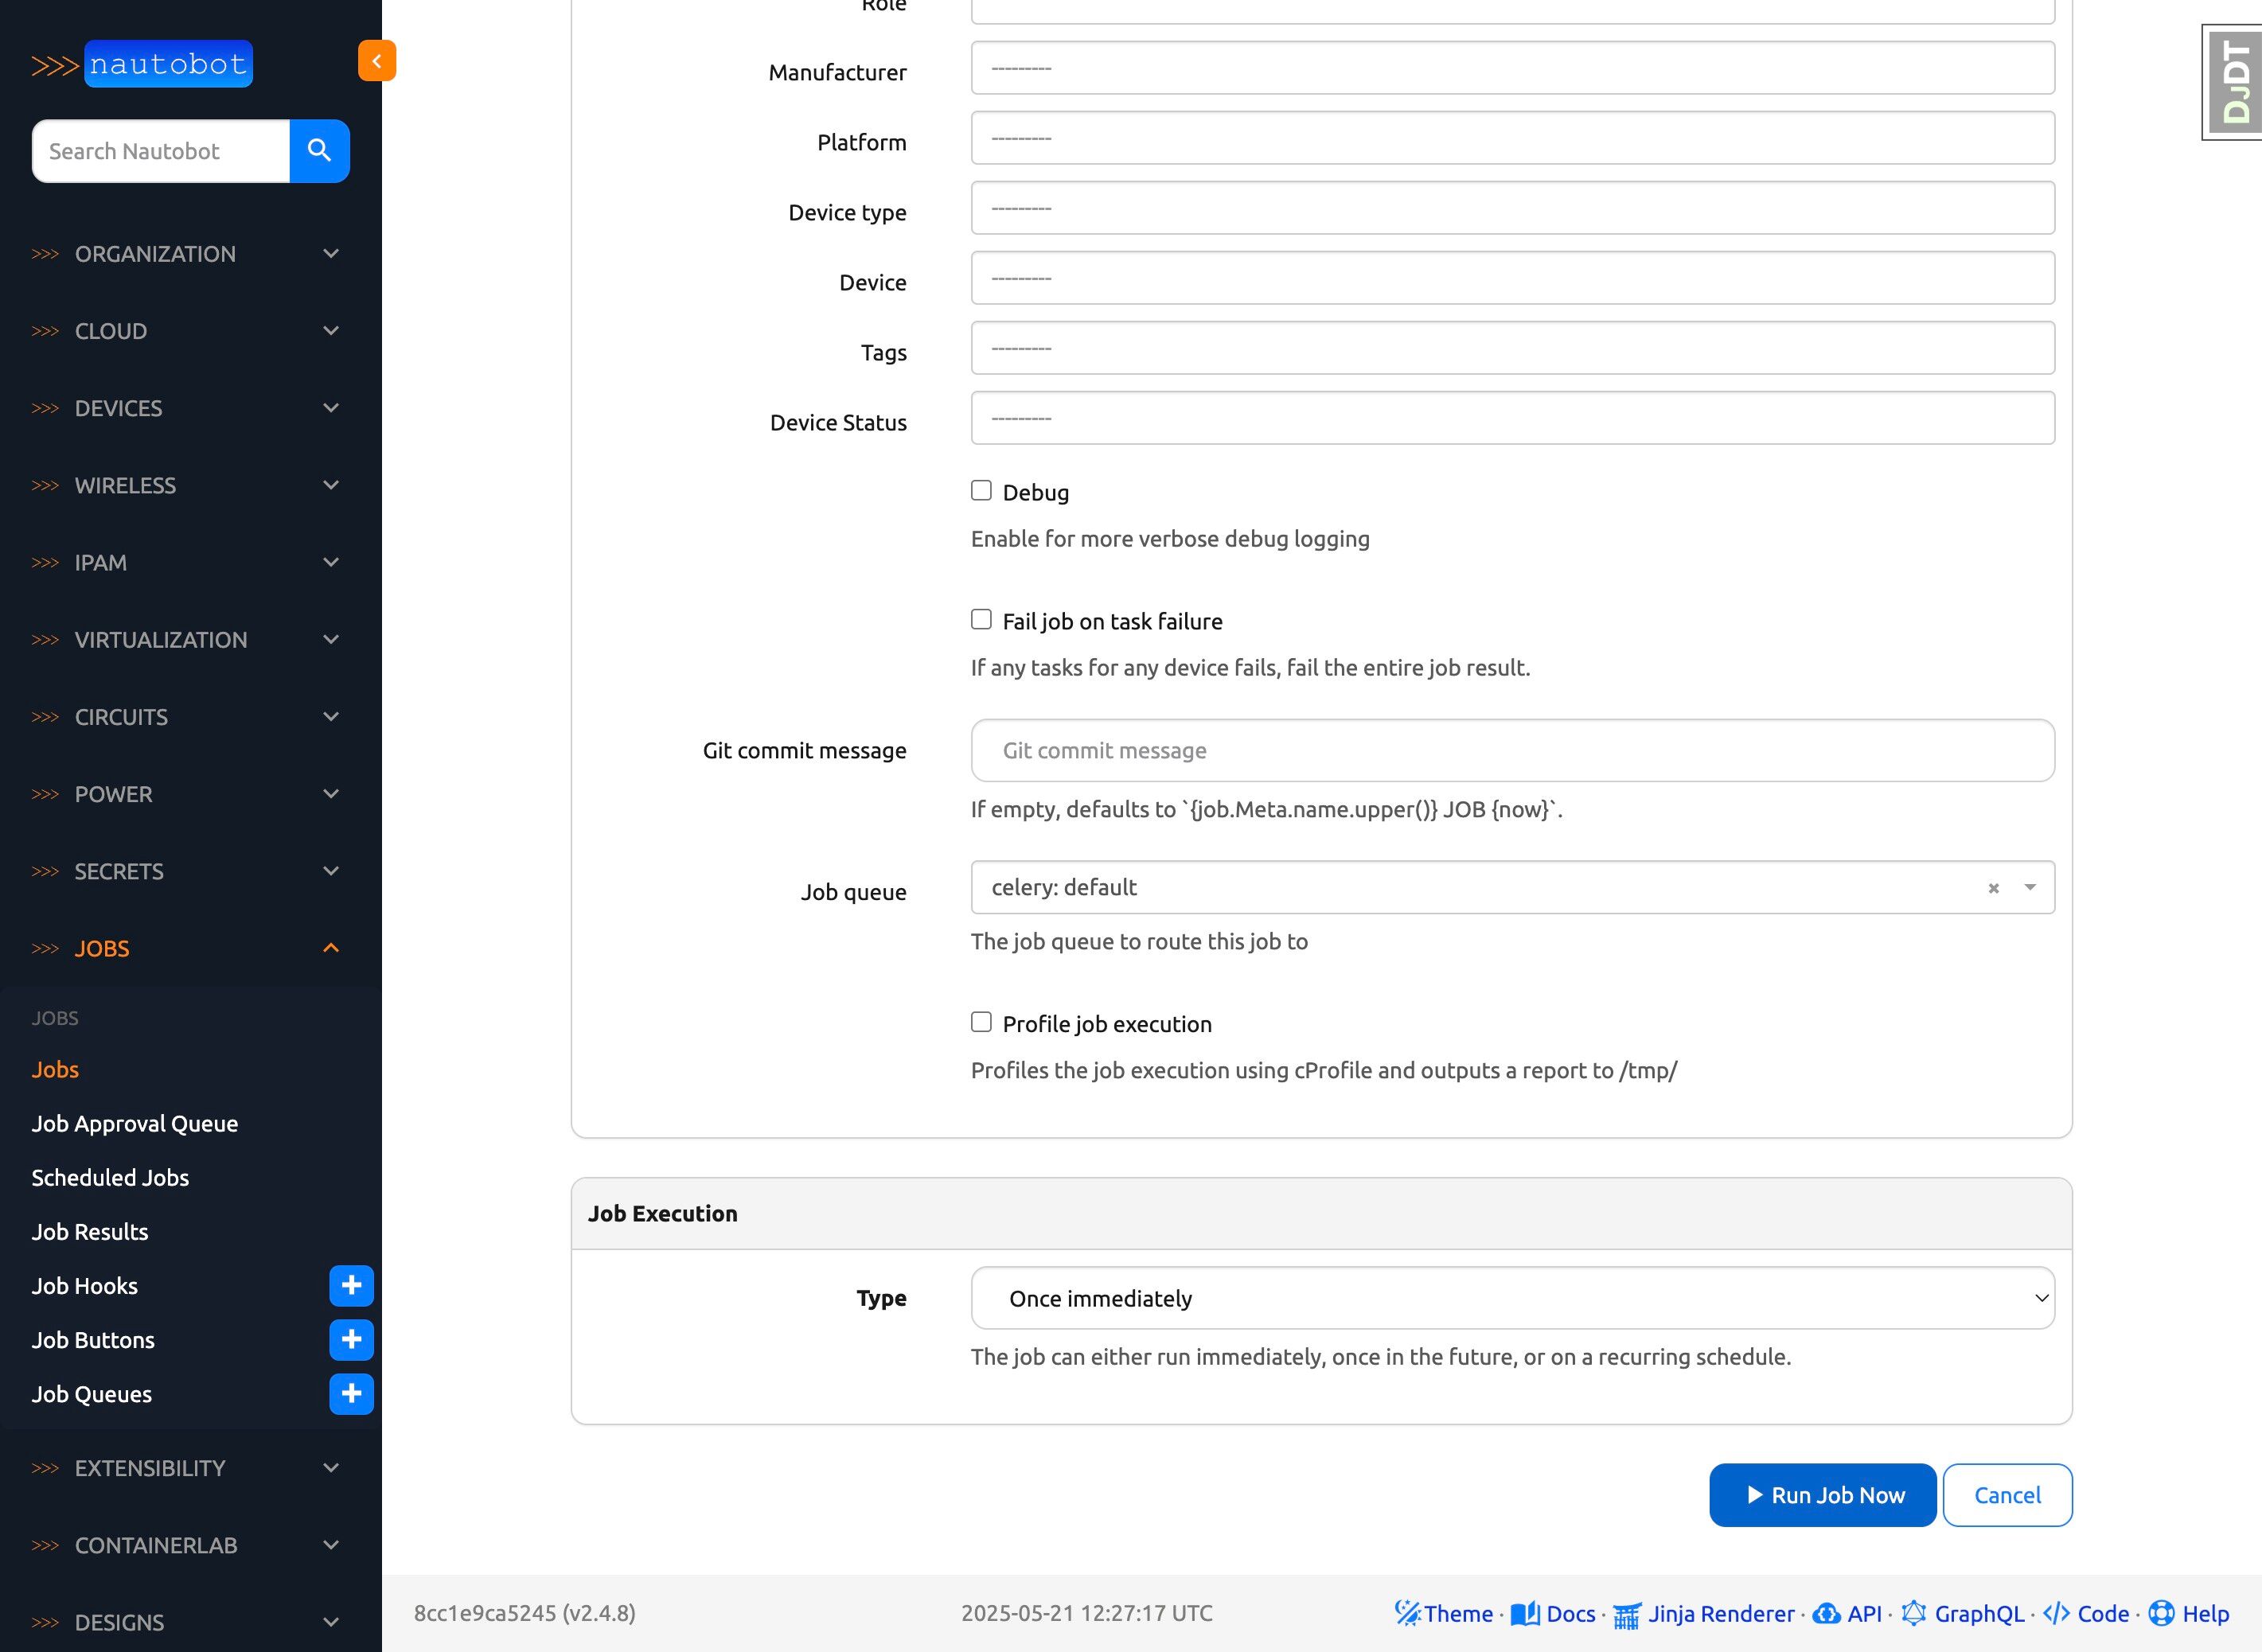Click the Git commit message field
This screenshot has height=1652, width=2262.
click(x=1512, y=751)
